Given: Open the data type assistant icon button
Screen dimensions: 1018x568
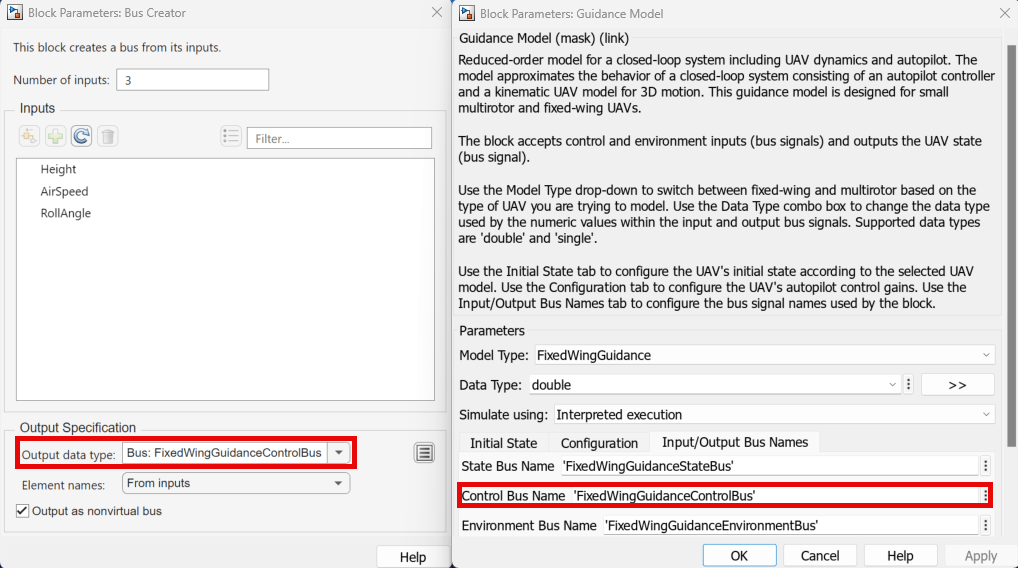Looking at the screenshot, I should (425, 453).
